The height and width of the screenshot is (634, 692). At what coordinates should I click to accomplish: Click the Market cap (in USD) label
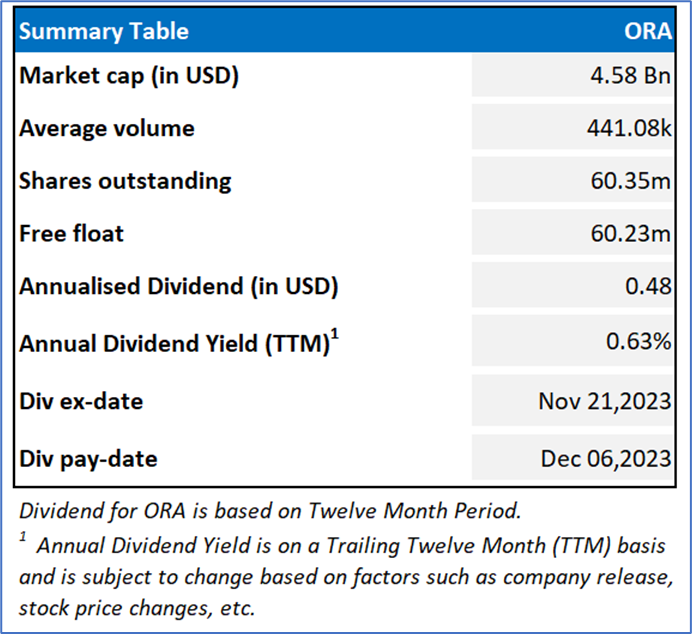(129, 76)
